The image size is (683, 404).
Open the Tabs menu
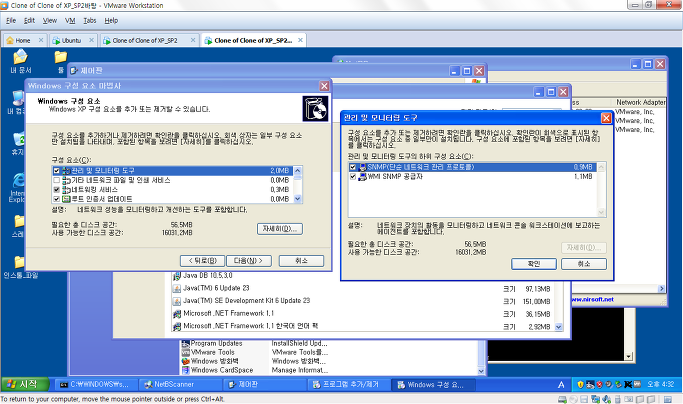[x=90, y=20]
